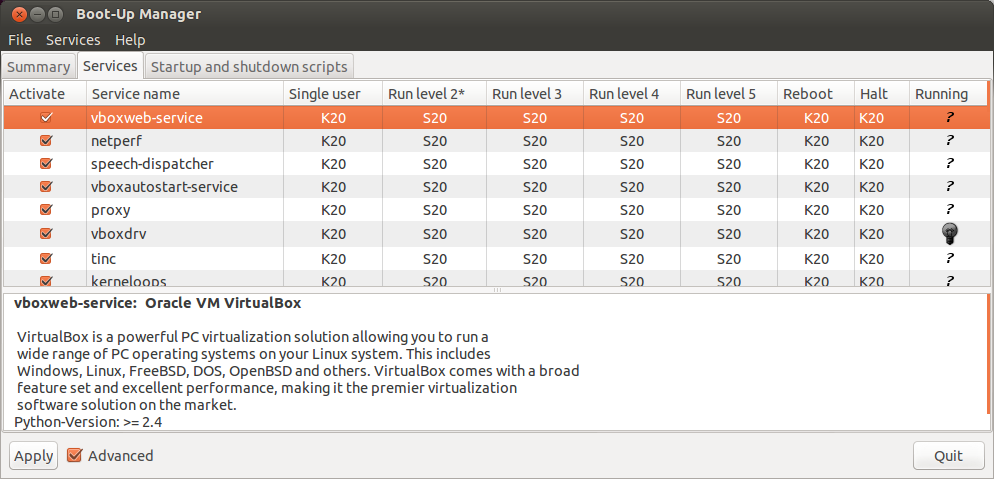Disable the netperf service checkbox
The width and height of the screenshot is (994, 479).
pyautogui.click(x=46, y=141)
